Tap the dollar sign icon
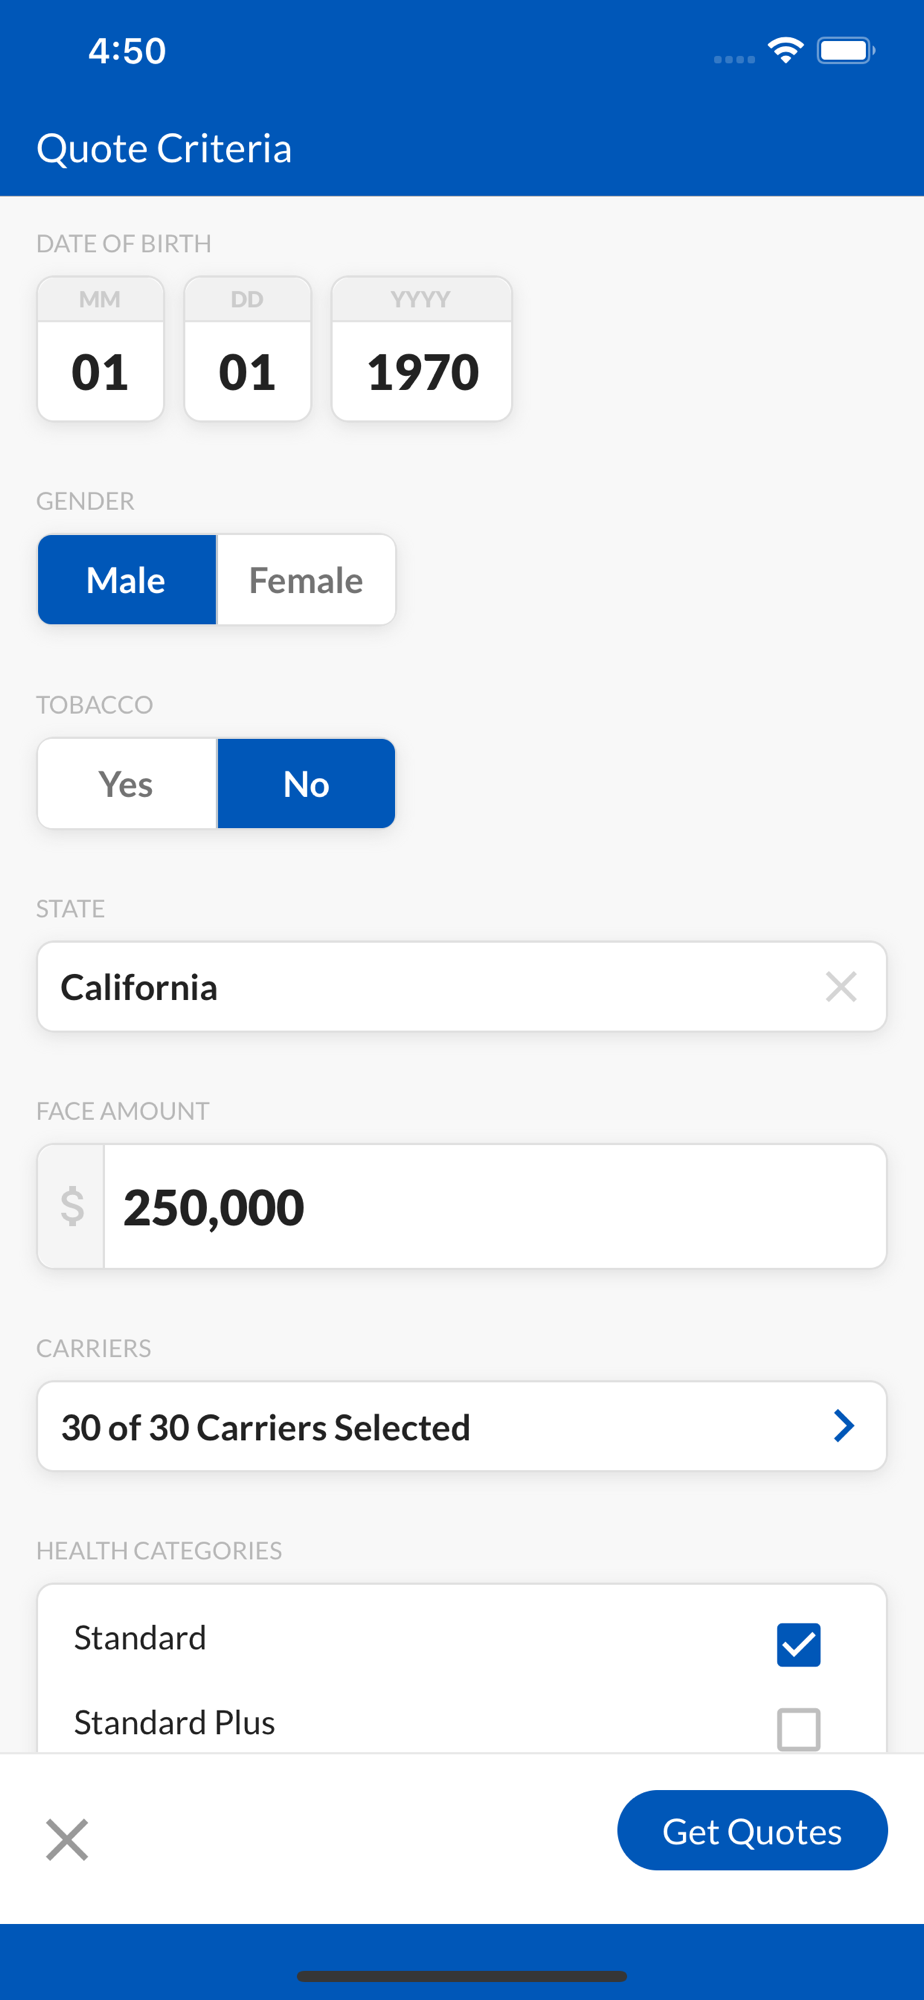 pos(72,1206)
